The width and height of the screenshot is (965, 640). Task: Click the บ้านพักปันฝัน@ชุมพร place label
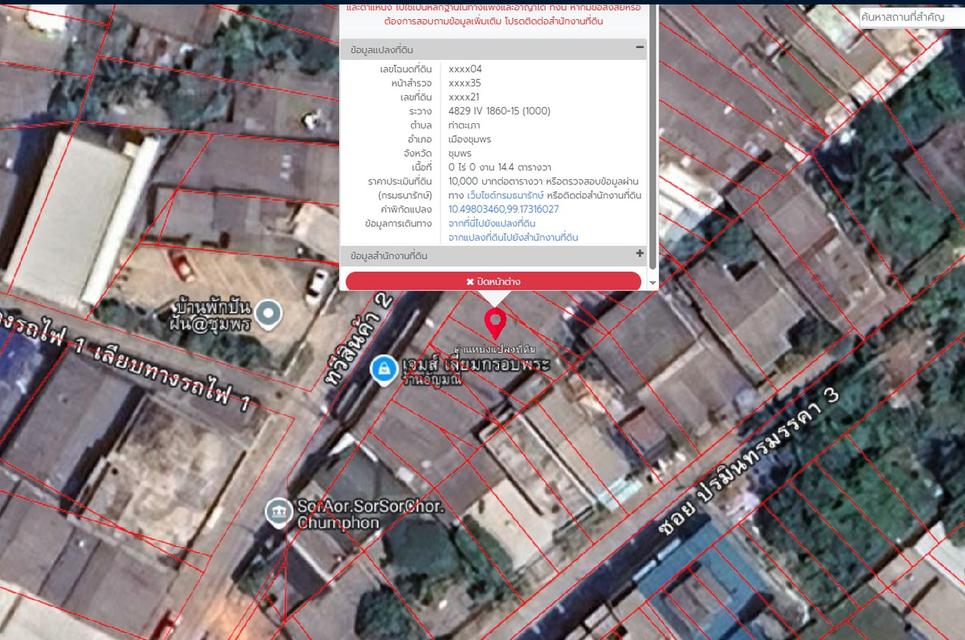211,314
